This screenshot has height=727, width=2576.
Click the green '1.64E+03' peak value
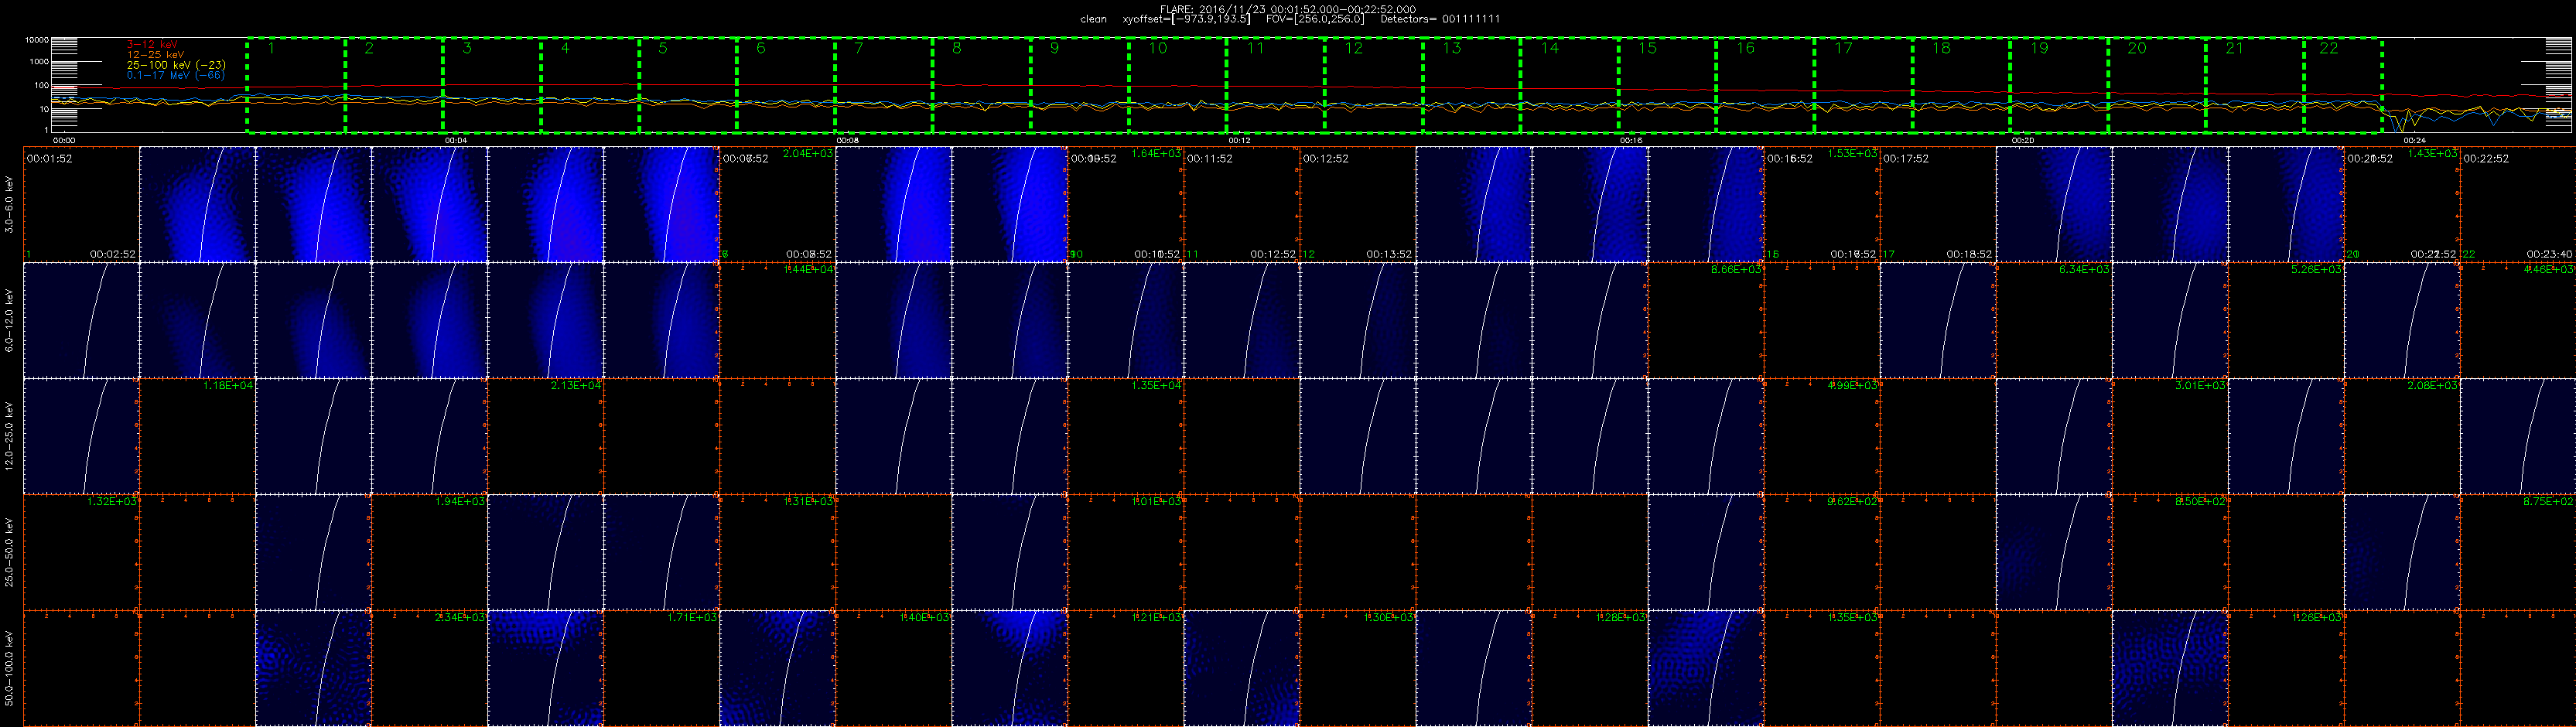[1156, 153]
